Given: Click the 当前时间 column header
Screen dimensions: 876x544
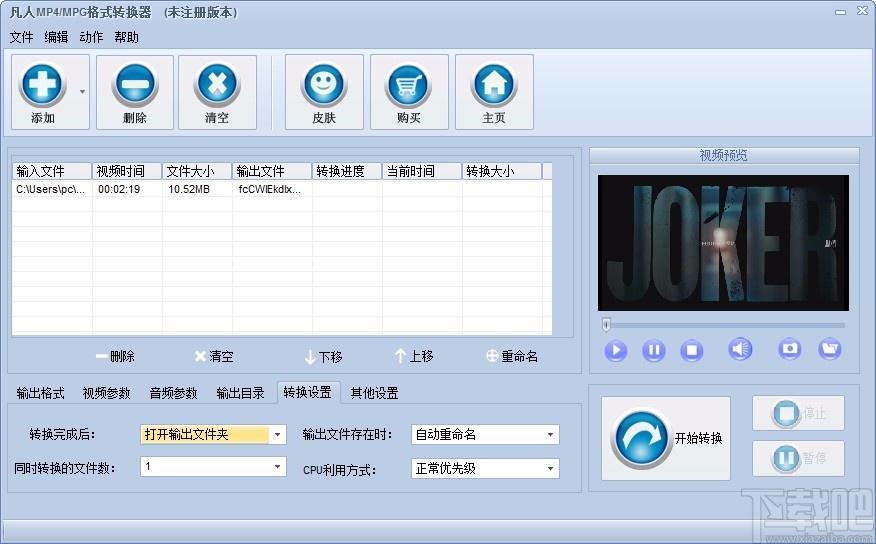Looking at the screenshot, I should click(x=422, y=171).
